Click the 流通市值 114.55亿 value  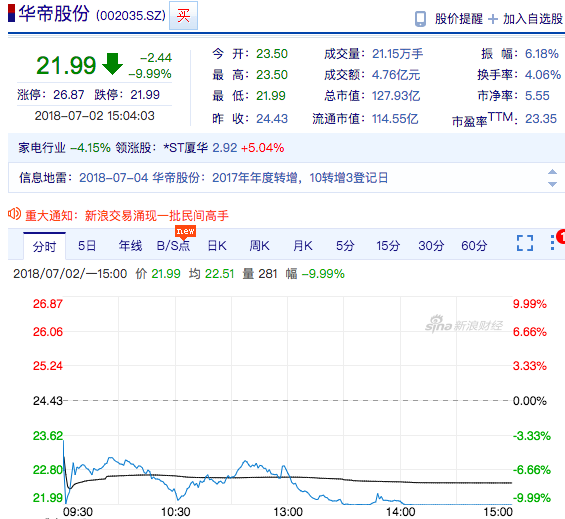(395, 119)
